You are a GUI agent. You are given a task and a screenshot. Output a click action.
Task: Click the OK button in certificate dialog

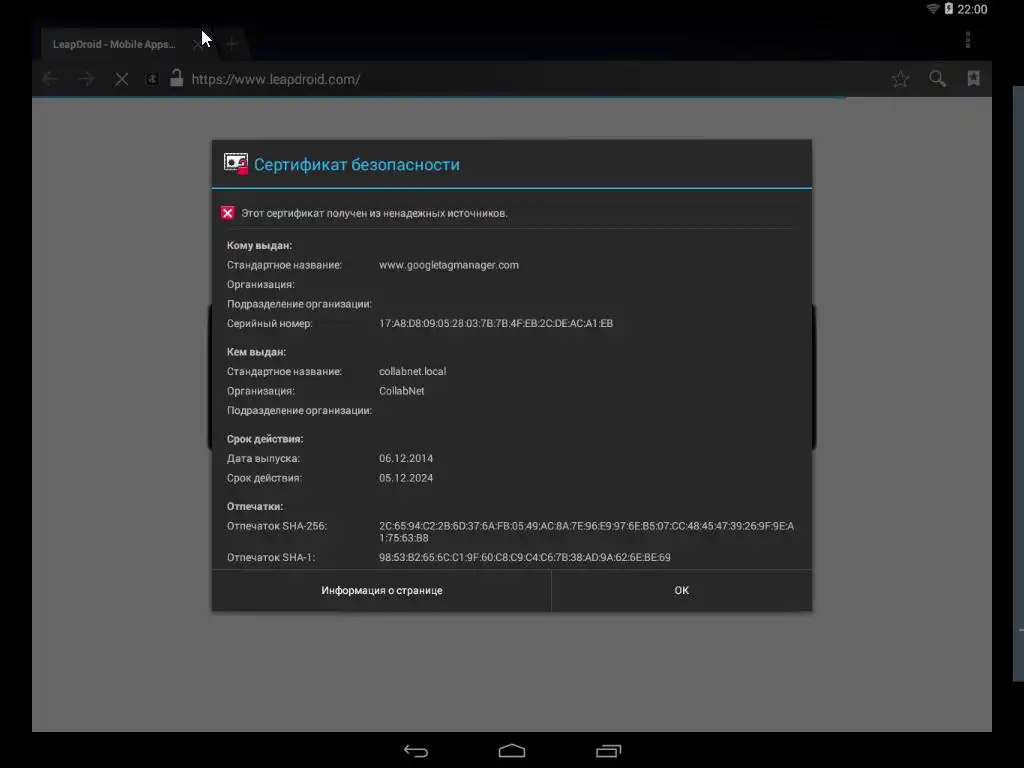click(681, 590)
